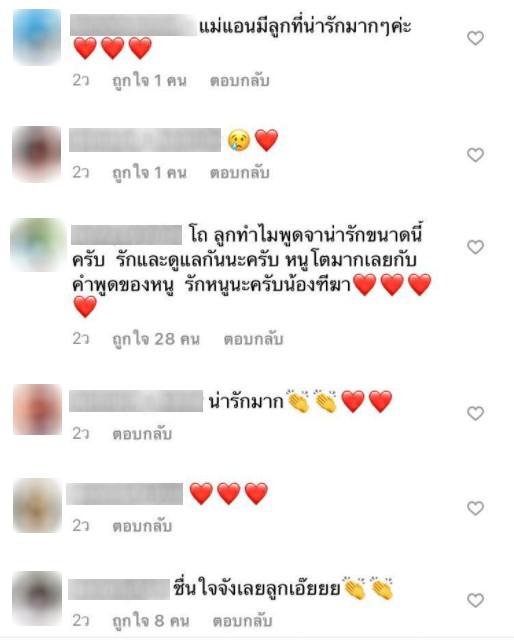The height and width of the screenshot is (640, 514).
Task: Reply to the crying emoji comment
Action: [240, 173]
